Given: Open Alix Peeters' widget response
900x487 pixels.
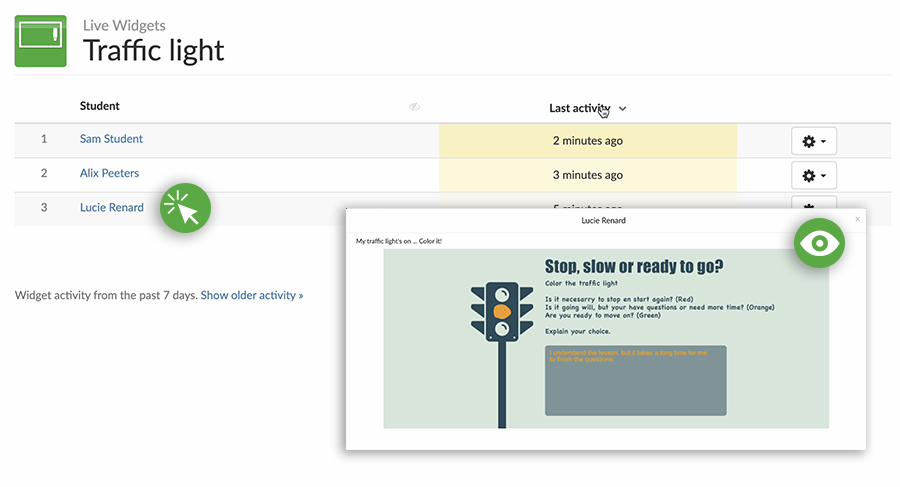Looking at the screenshot, I should pyautogui.click(x=109, y=173).
